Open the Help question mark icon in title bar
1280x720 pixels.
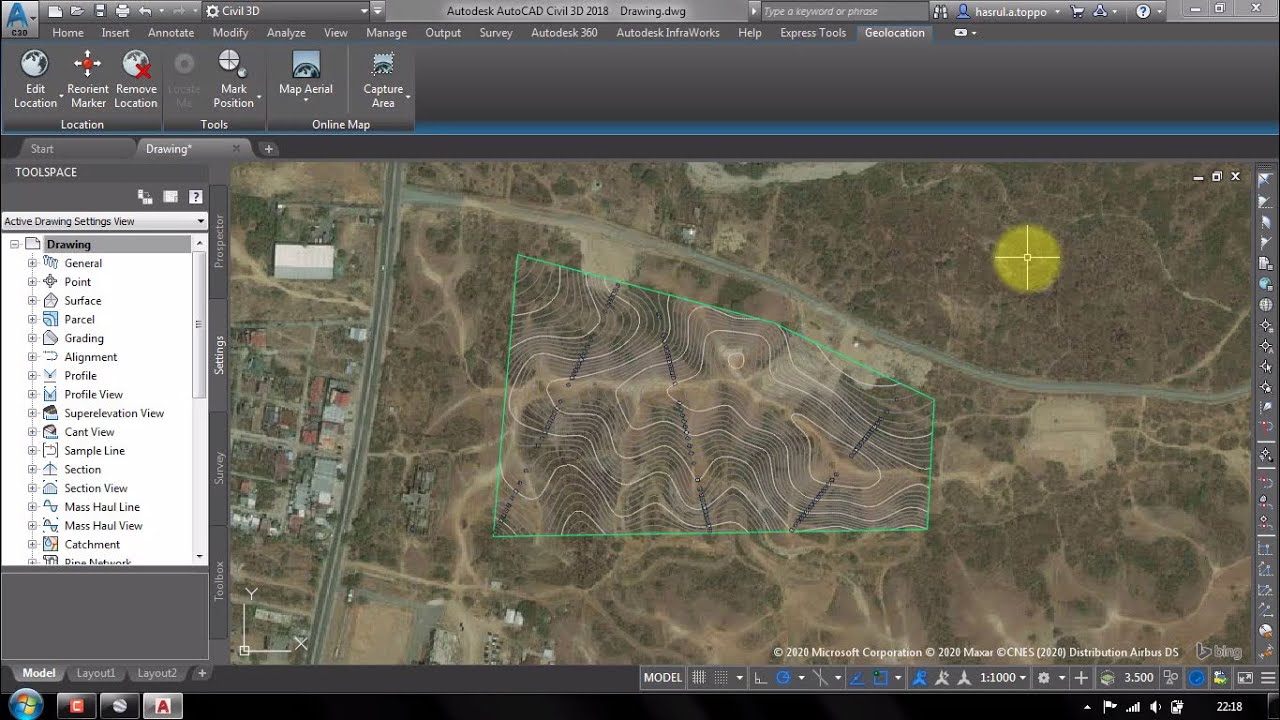pos(1144,11)
